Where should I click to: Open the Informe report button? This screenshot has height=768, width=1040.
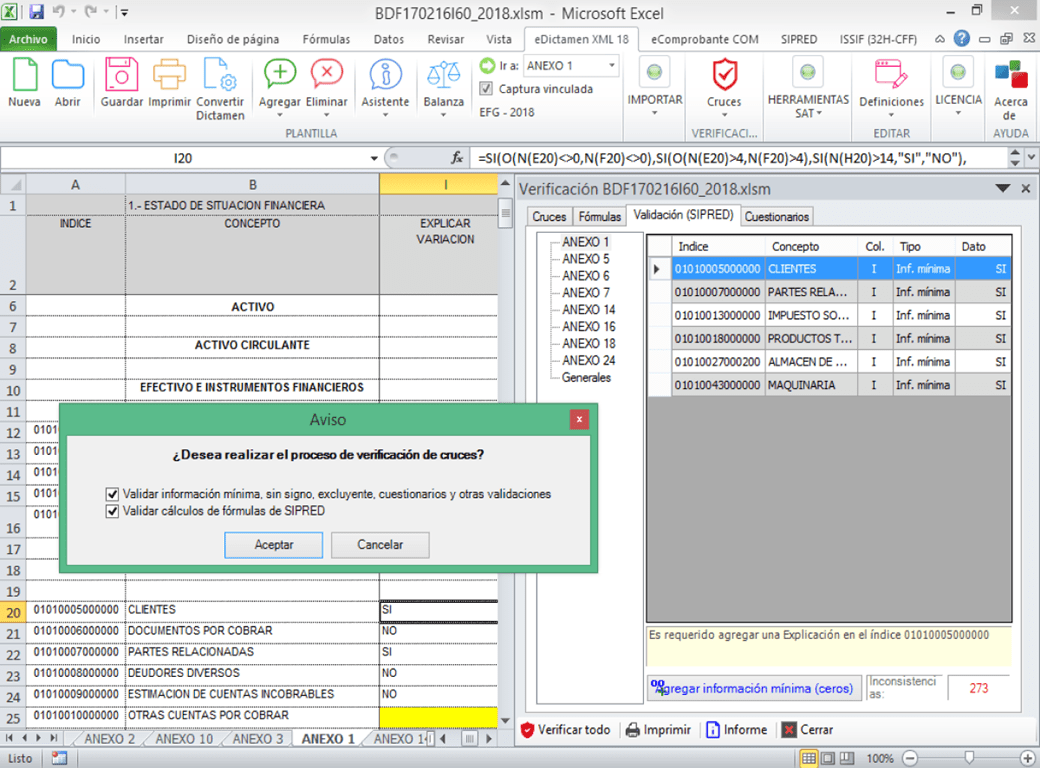tap(736, 730)
